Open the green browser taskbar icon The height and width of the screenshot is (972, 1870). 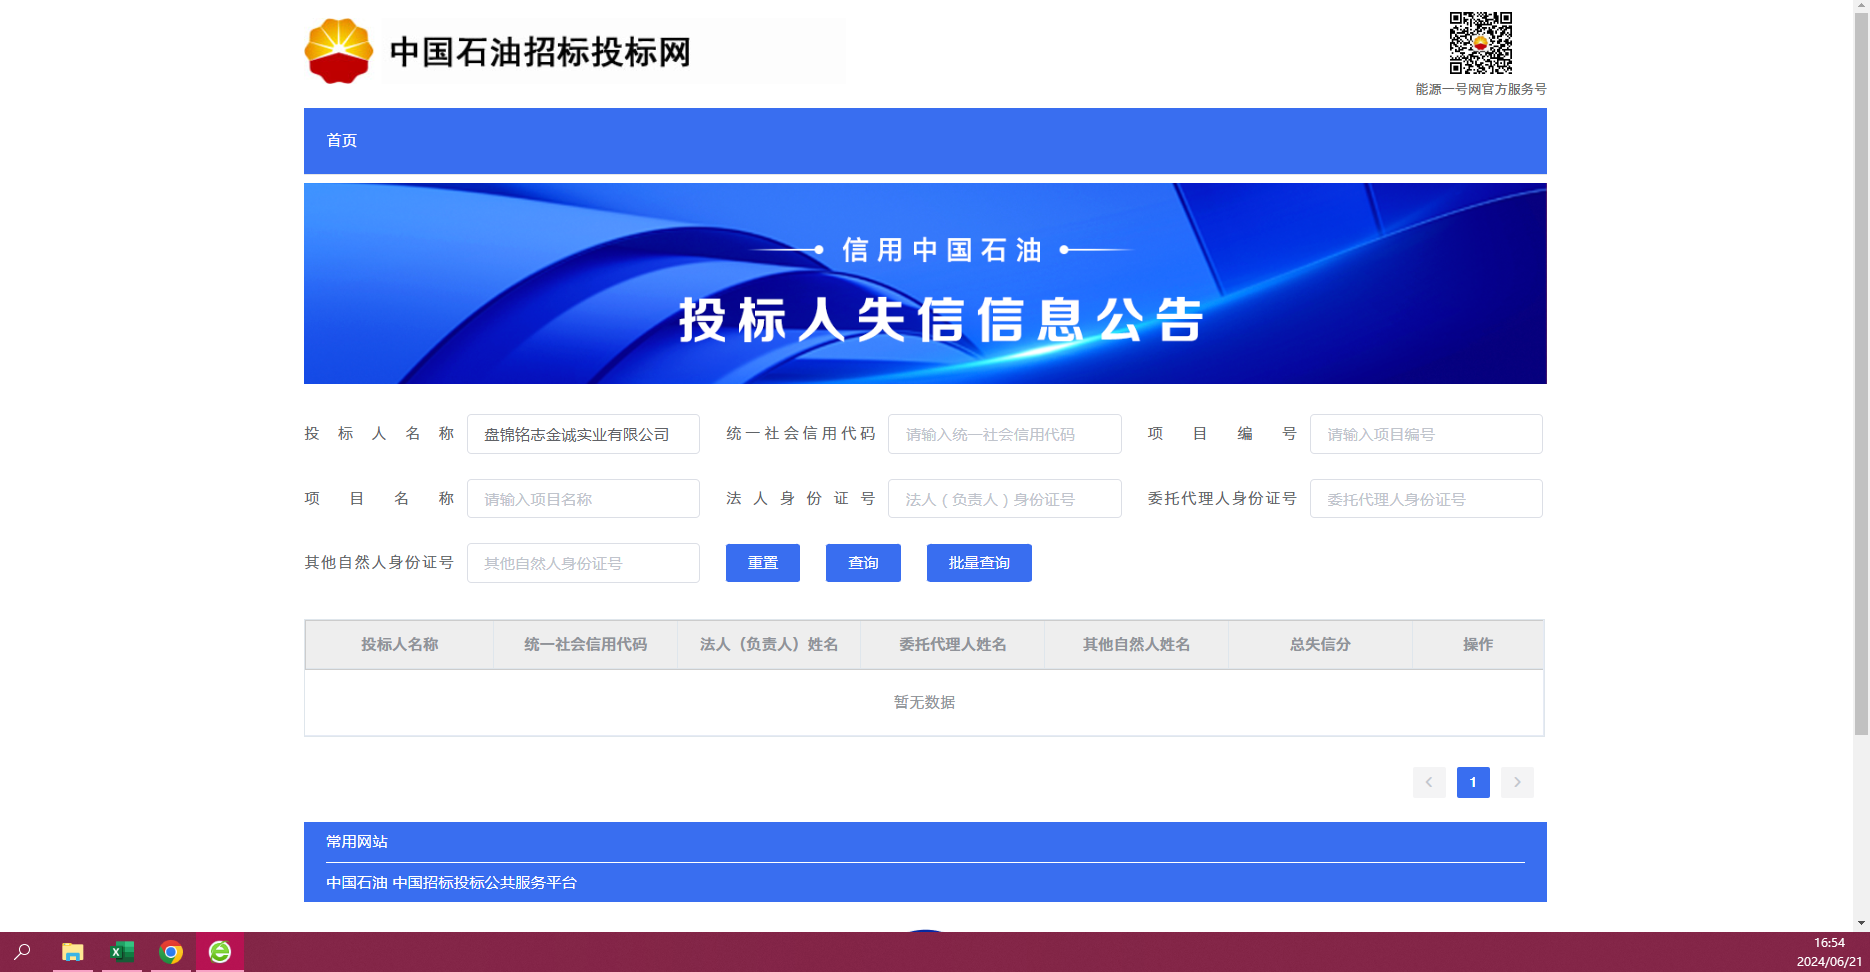(220, 952)
